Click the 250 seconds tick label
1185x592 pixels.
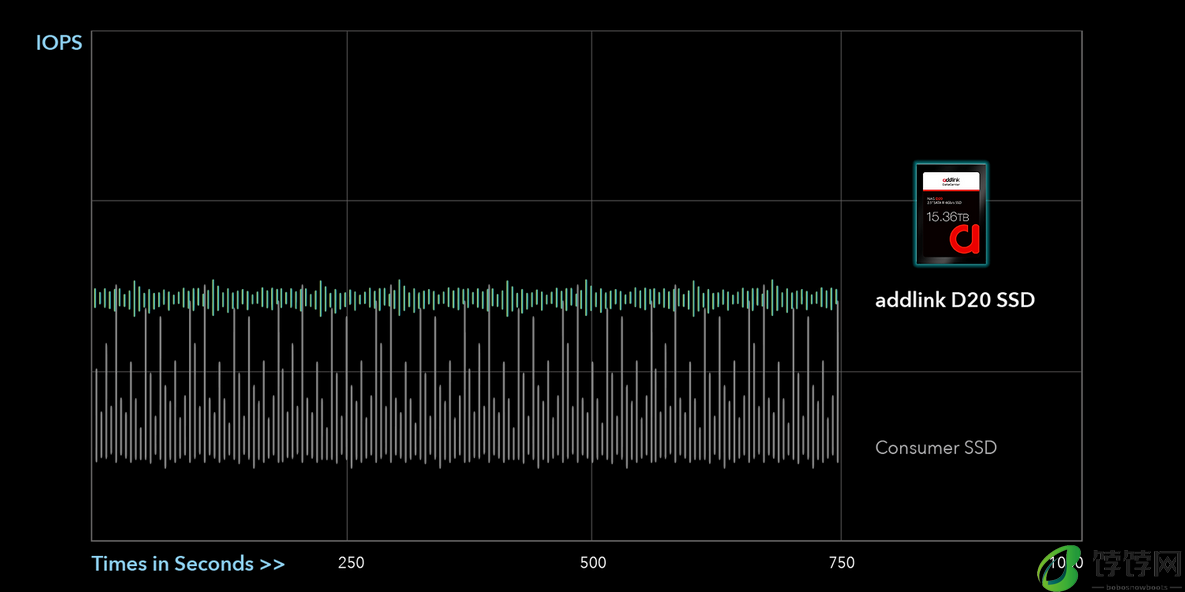pos(351,563)
